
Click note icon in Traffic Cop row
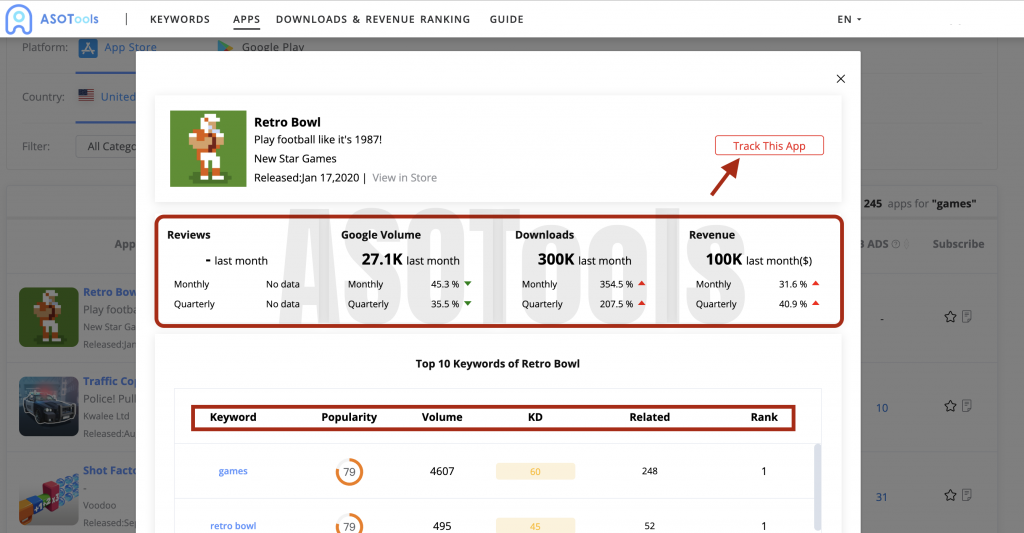967,406
